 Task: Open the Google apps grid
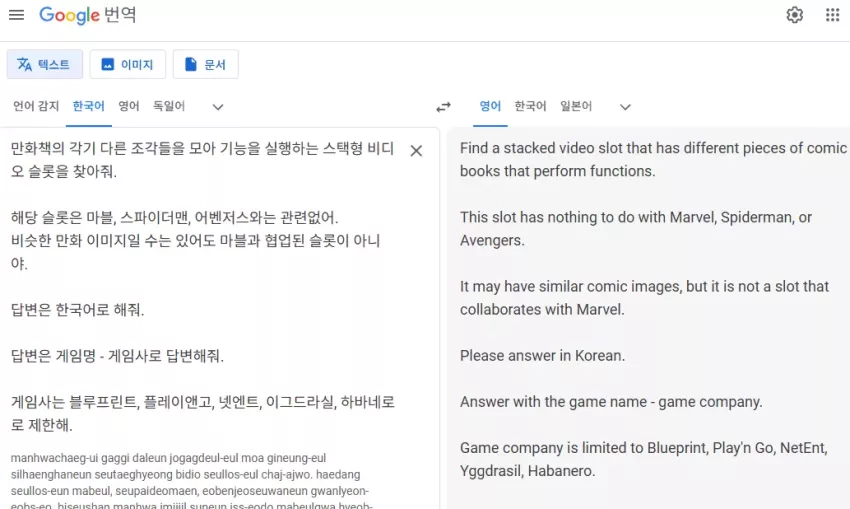(833, 15)
